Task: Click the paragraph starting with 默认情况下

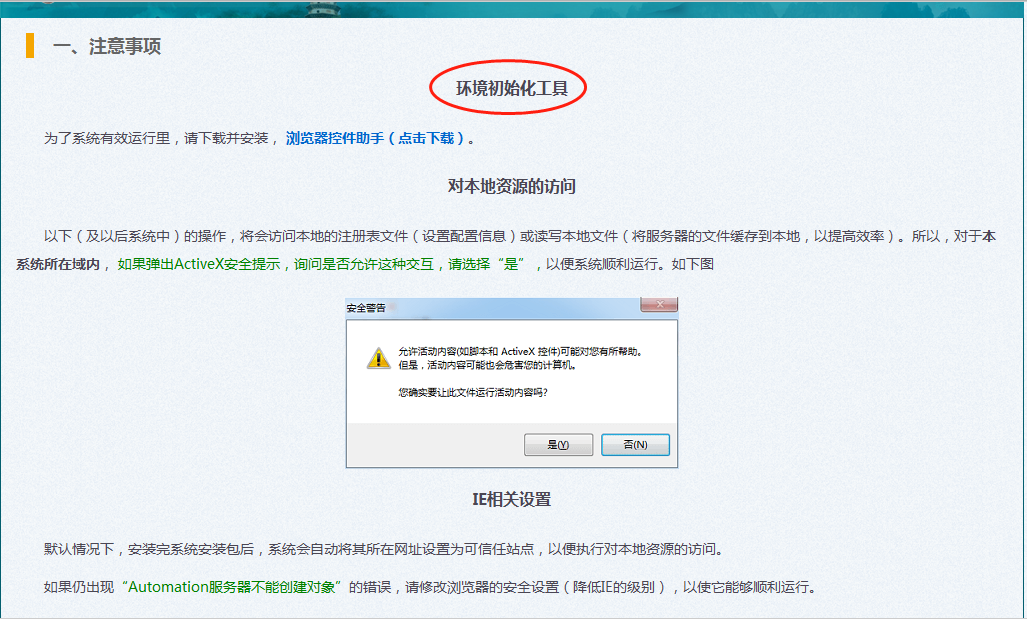Action: click(x=382, y=549)
